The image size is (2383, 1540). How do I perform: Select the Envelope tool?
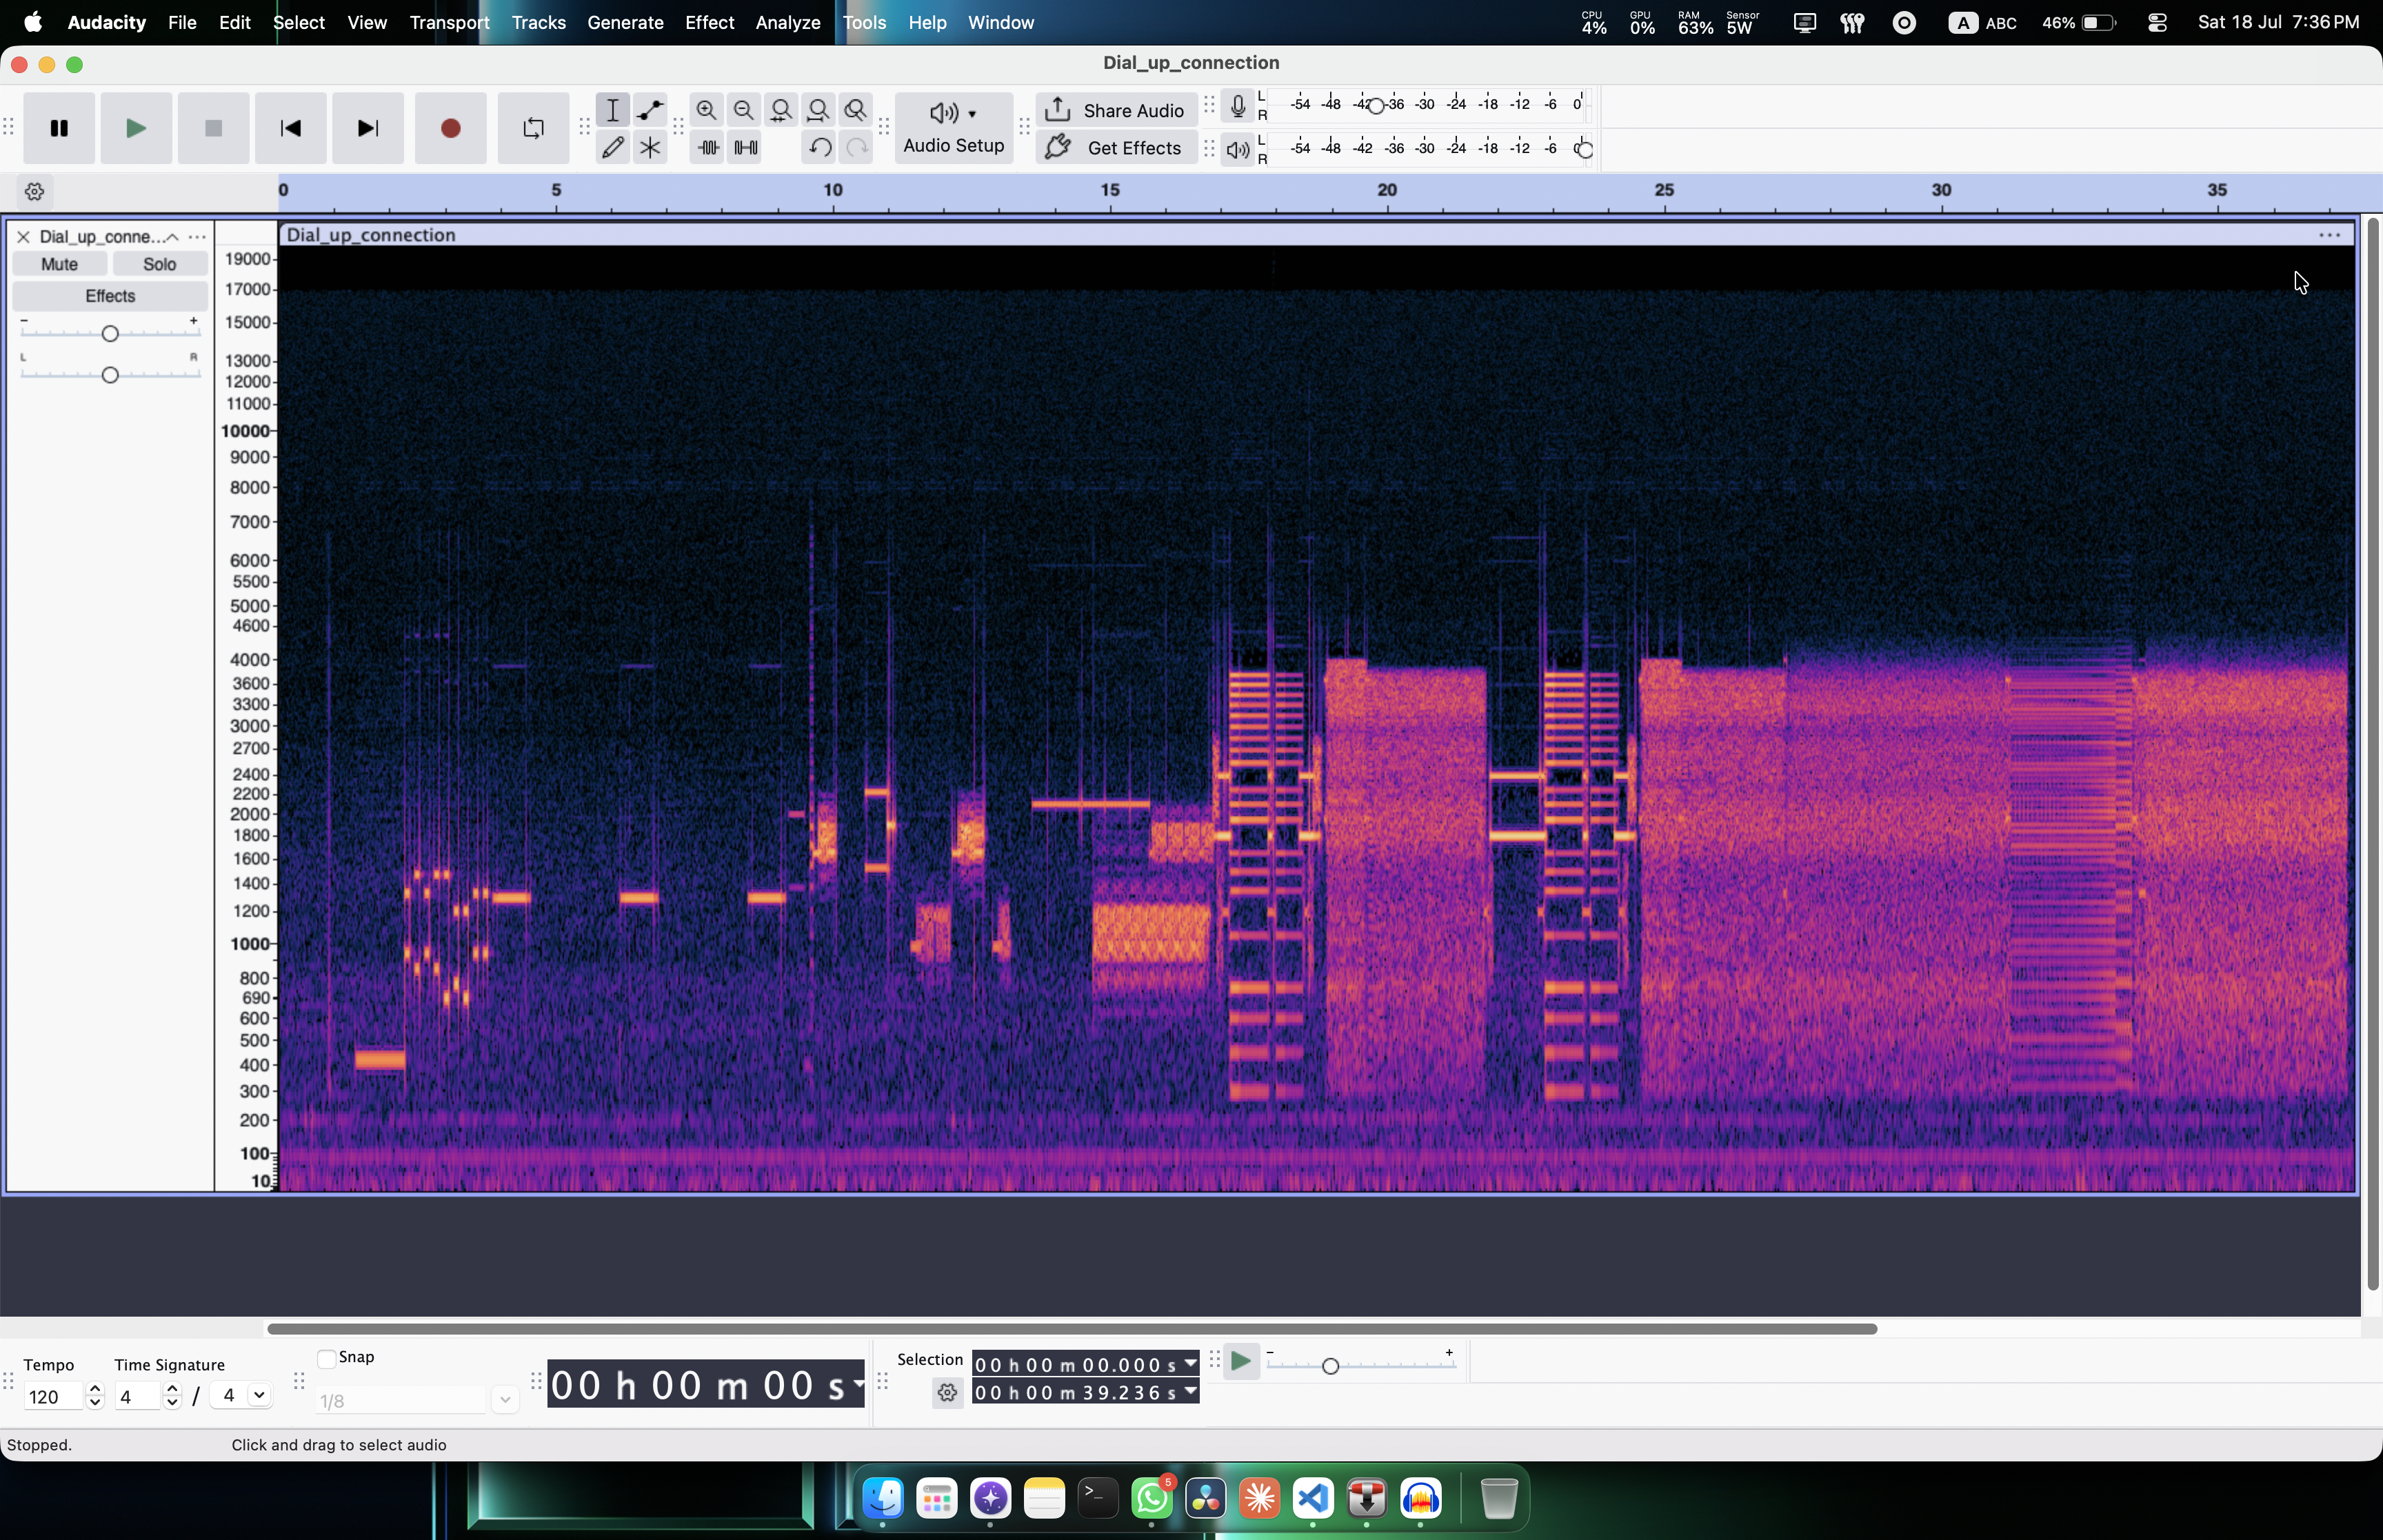[x=651, y=110]
